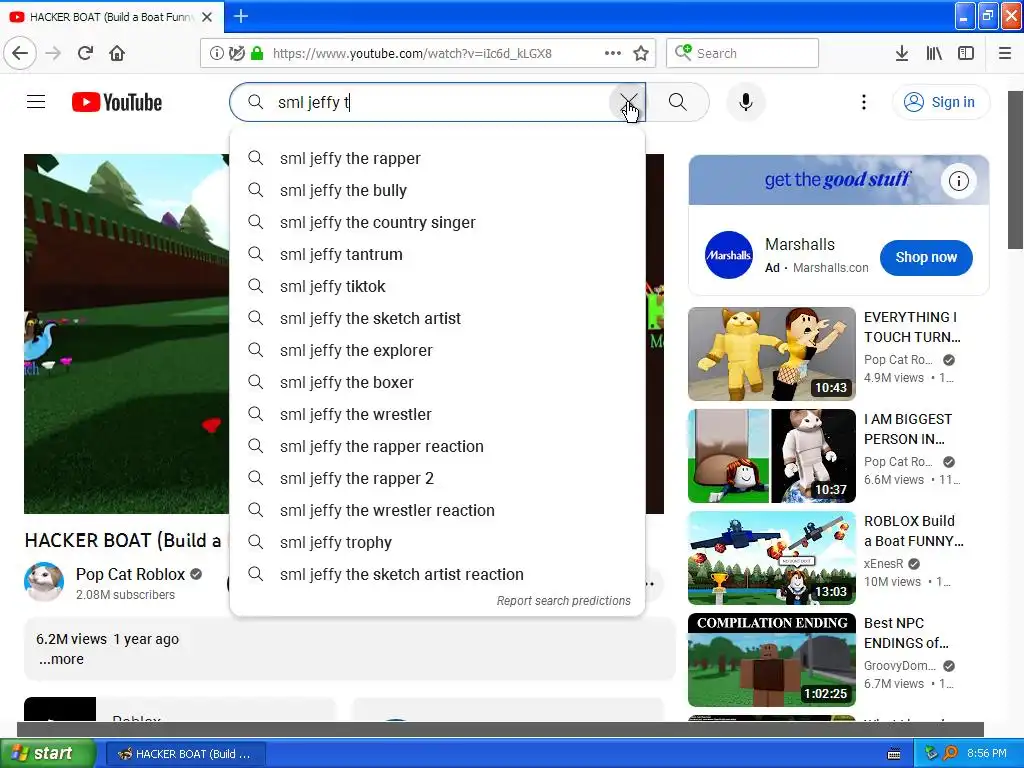The image size is (1024, 768).
Task: Open COMPILATION ENDING video thumbnail
Action: [x=772, y=660]
